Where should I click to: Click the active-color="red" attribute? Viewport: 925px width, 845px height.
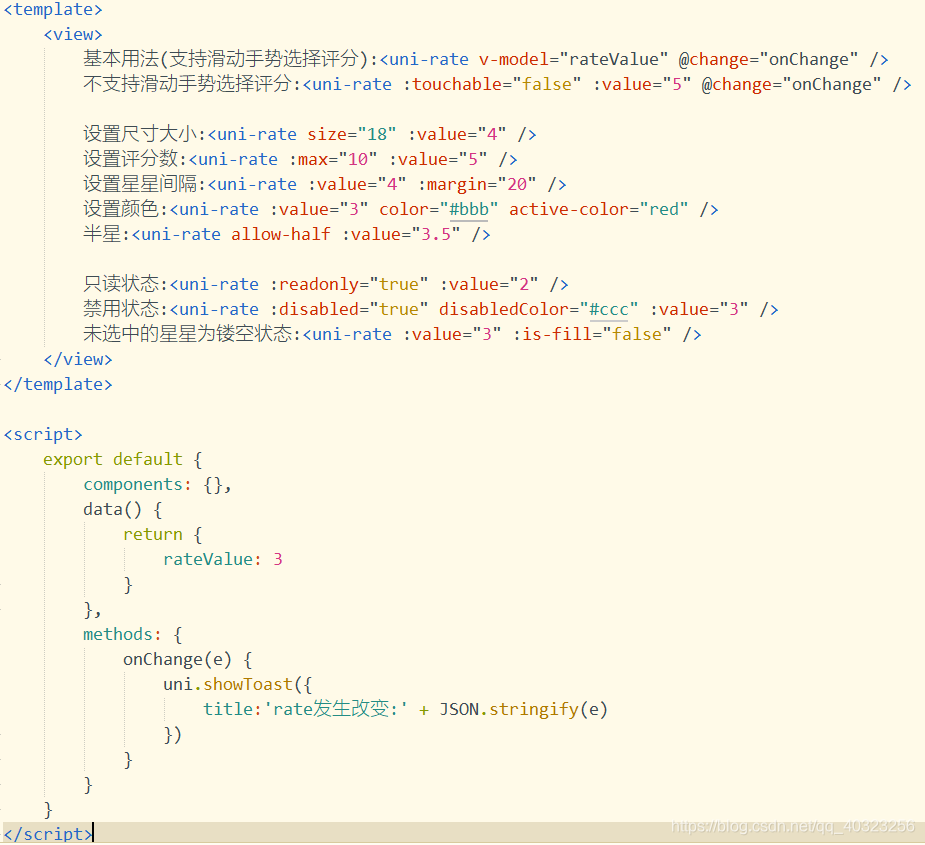coord(599,209)
